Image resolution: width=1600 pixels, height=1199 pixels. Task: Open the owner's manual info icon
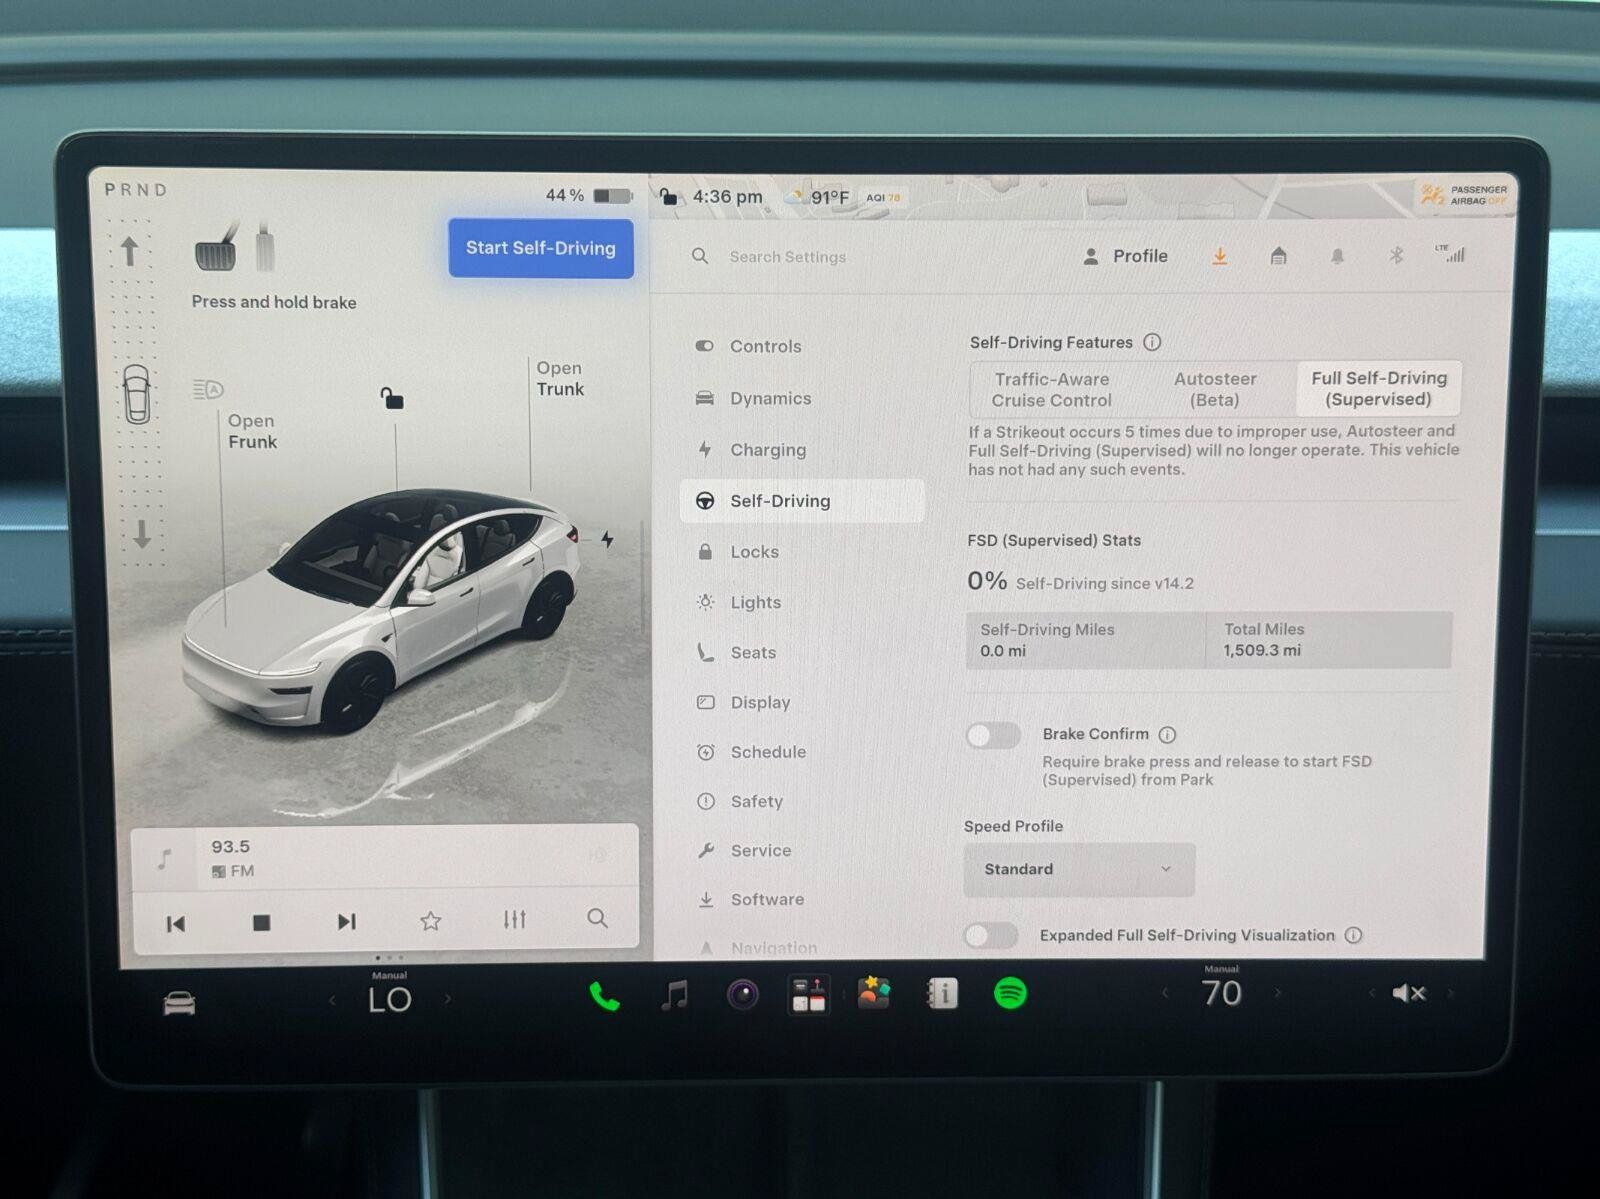942,993
